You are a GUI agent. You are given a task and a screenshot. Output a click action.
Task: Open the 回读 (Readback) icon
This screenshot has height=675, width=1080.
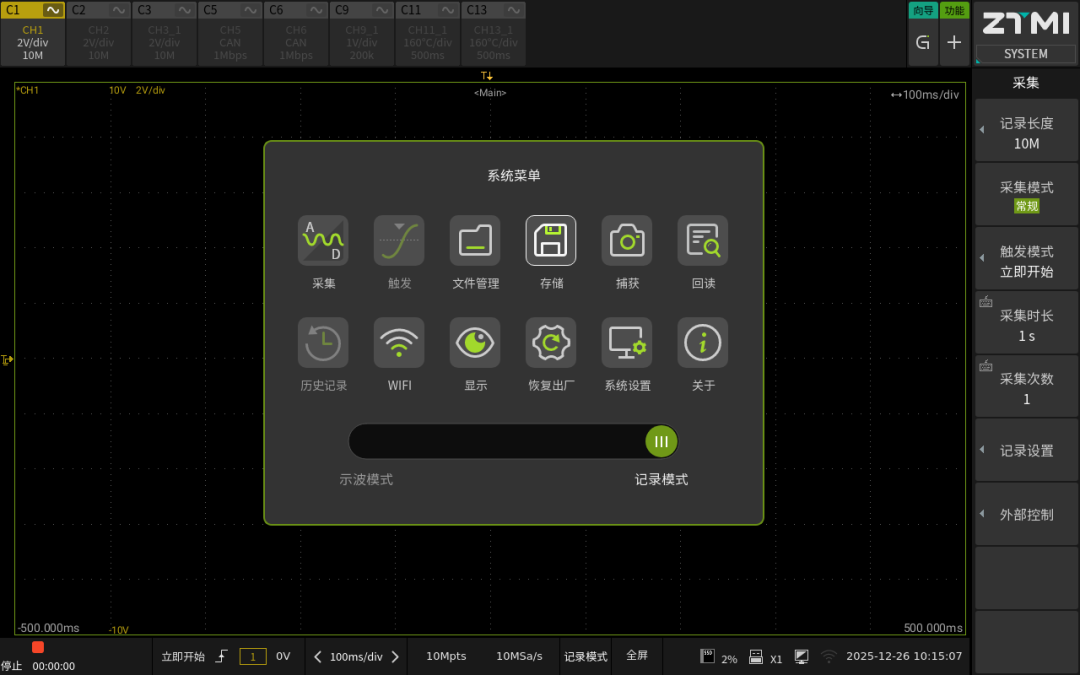coord(703,241)
